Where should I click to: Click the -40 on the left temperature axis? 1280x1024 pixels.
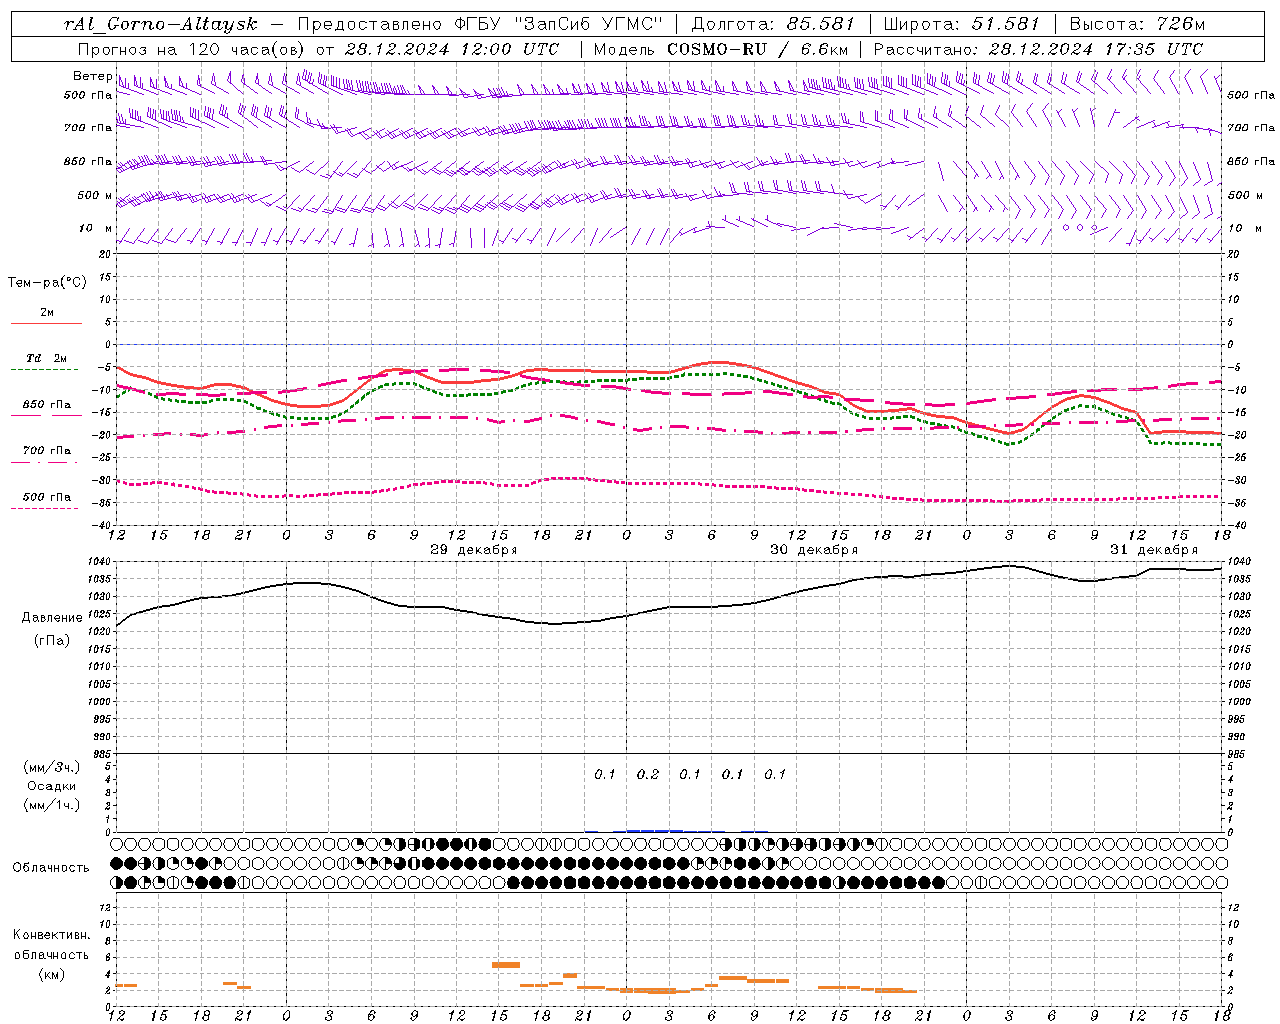click(x=101, y=525)
